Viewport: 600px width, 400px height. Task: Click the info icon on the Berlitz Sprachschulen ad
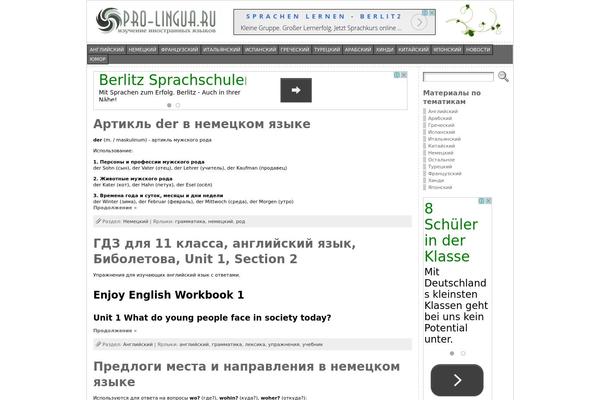tap(397, 75)
